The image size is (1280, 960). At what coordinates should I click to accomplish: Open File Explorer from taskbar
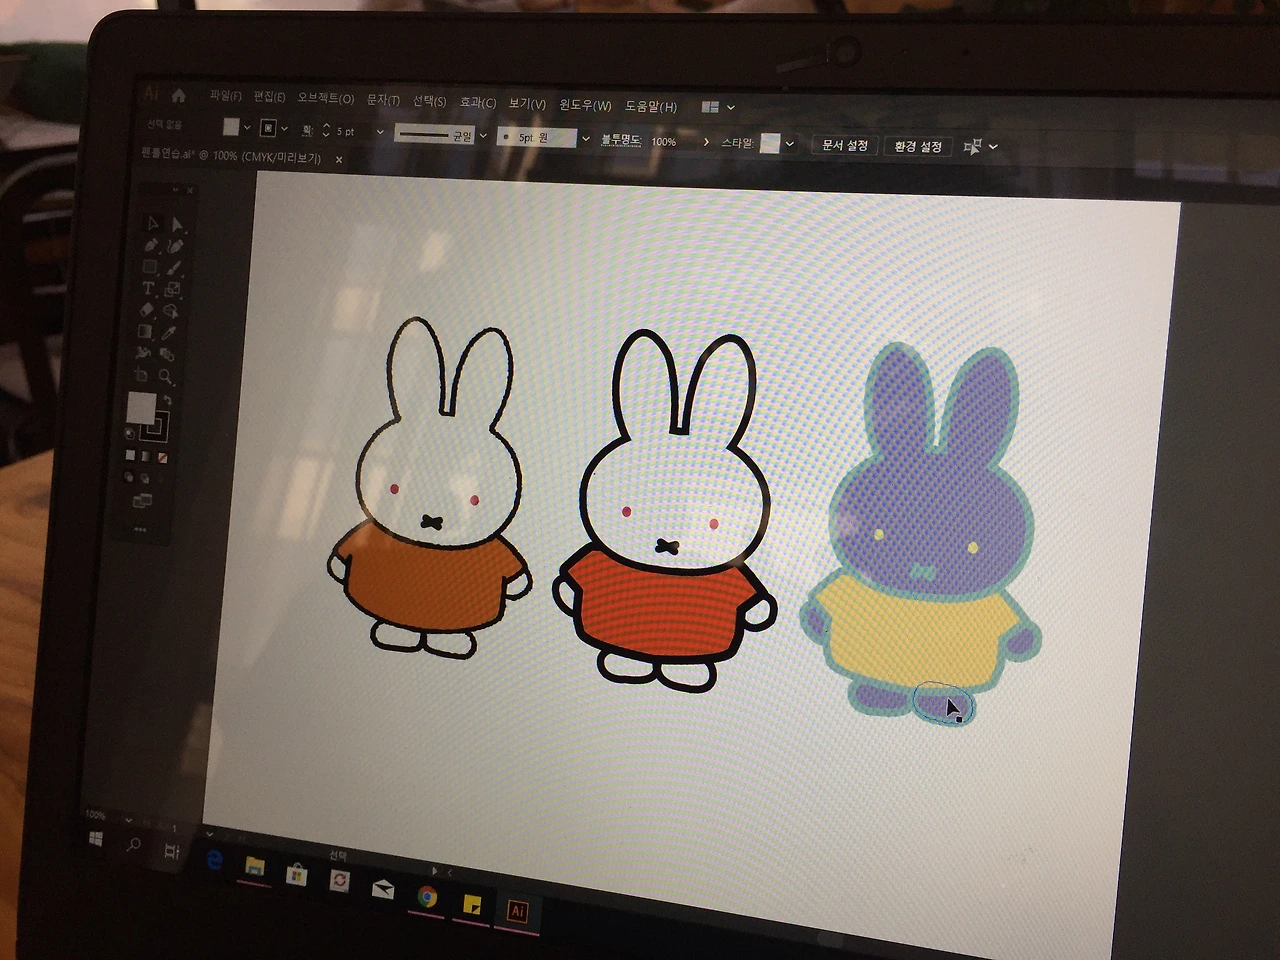pos(255,866)
